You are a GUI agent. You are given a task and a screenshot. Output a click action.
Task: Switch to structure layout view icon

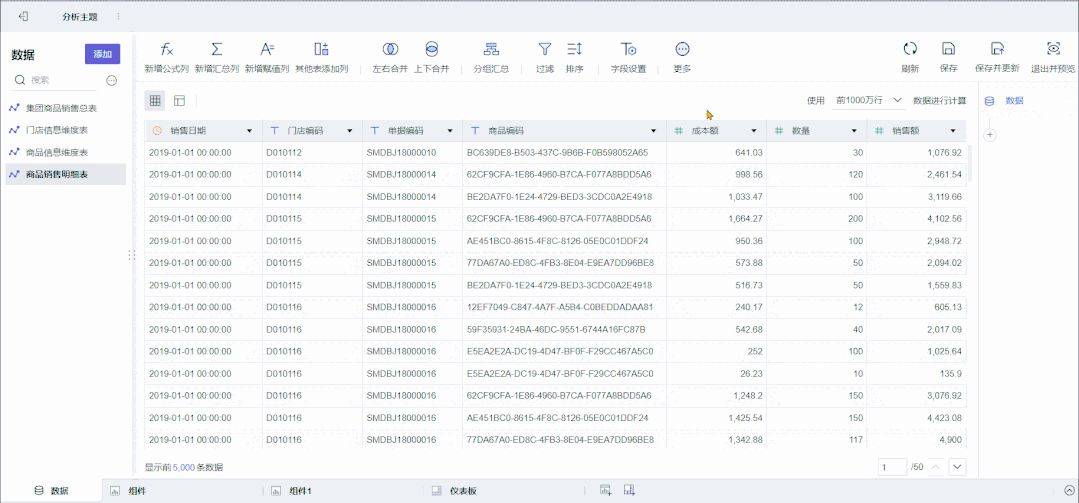(x=180, y=100)
